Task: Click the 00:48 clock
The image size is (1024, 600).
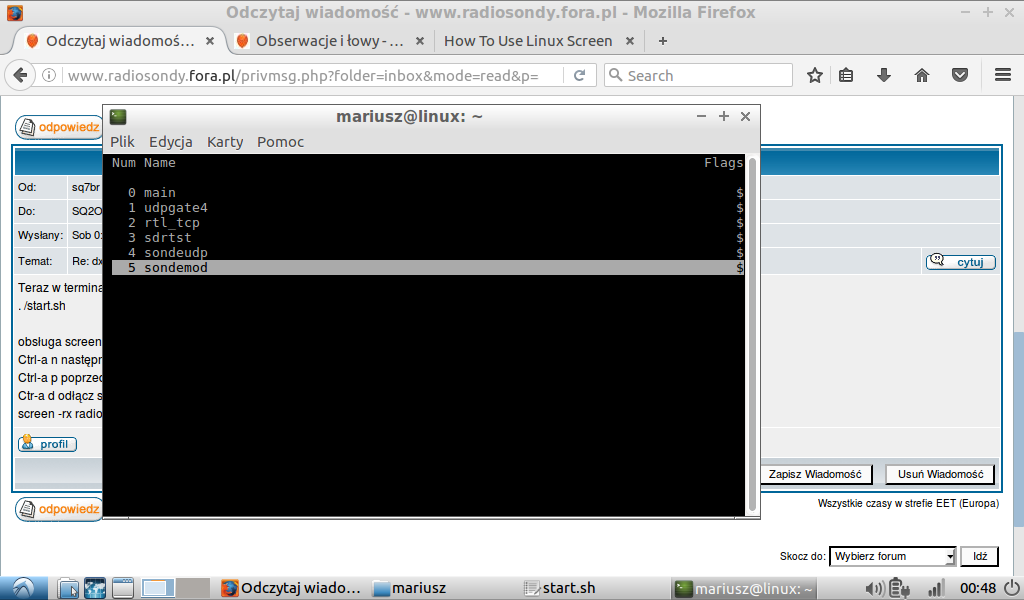Action: (978, 588)
